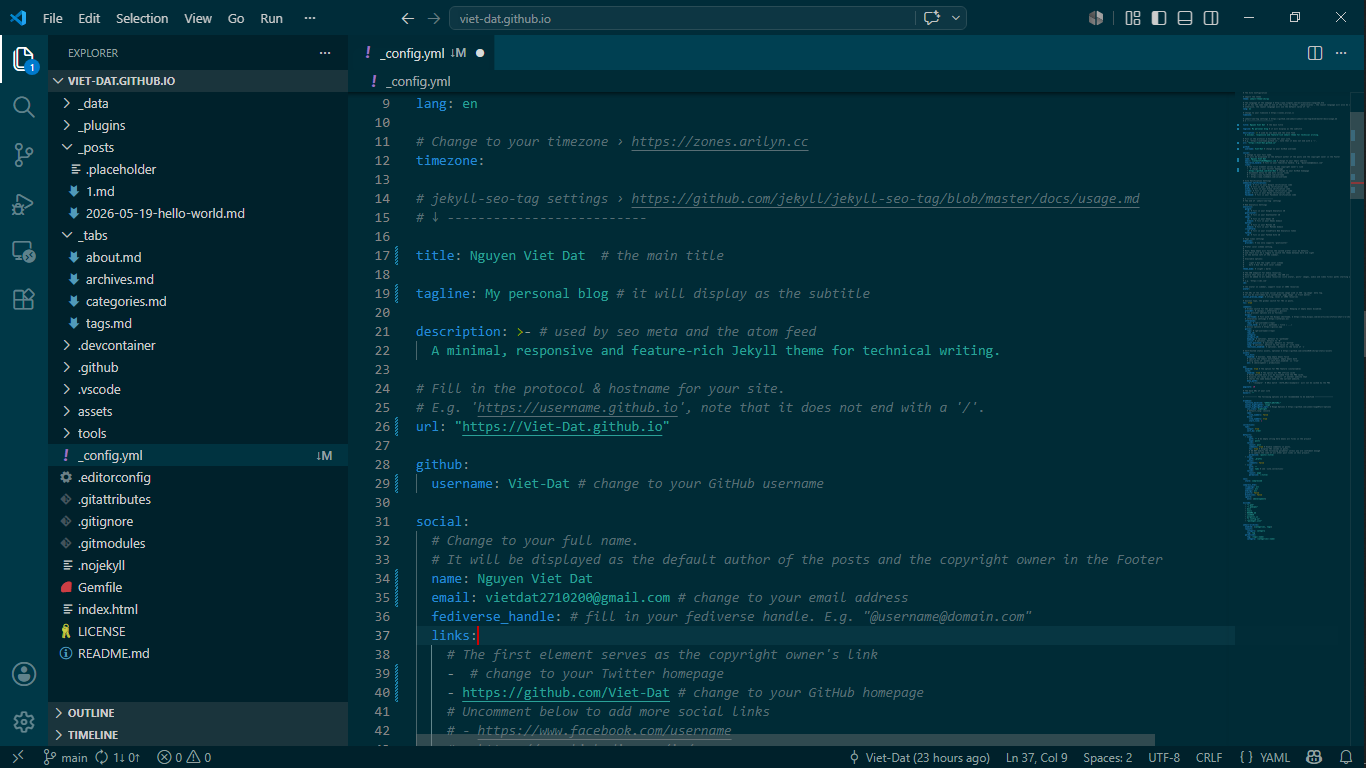
Task: Open the https://github.com/Viet-Dat link
Action: pos(566,693)
